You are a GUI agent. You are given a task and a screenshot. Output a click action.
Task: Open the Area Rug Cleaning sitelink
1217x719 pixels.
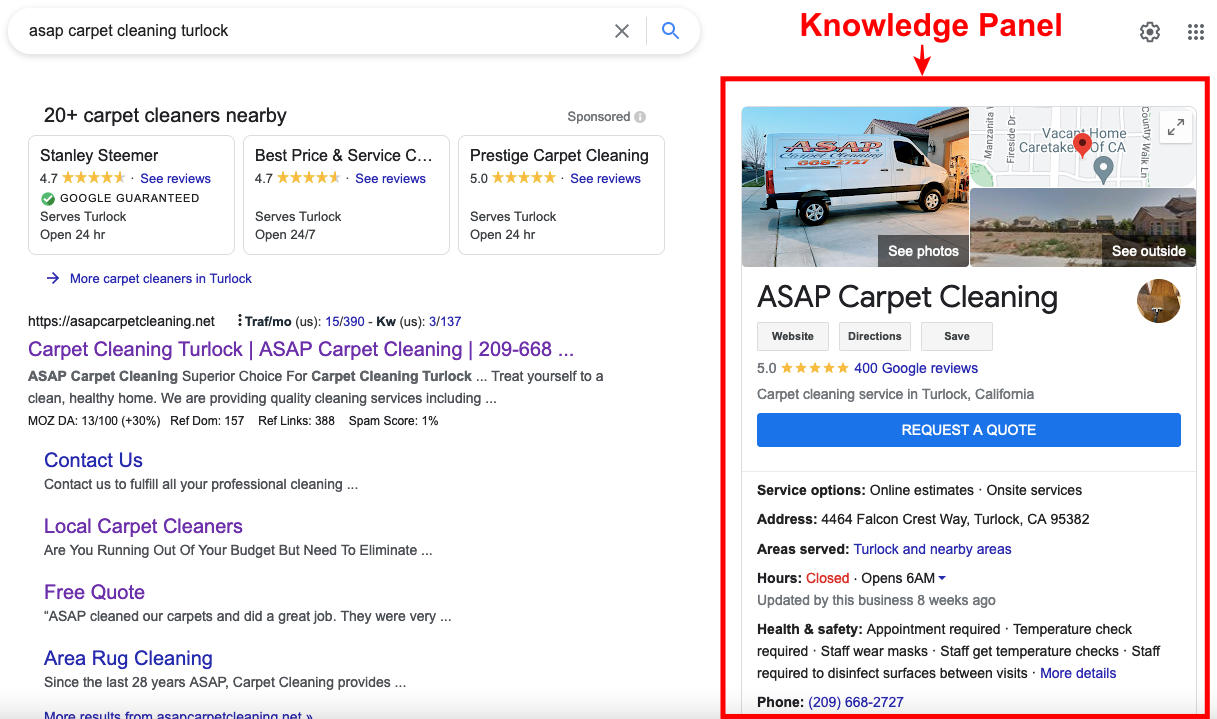pos(128,658)
